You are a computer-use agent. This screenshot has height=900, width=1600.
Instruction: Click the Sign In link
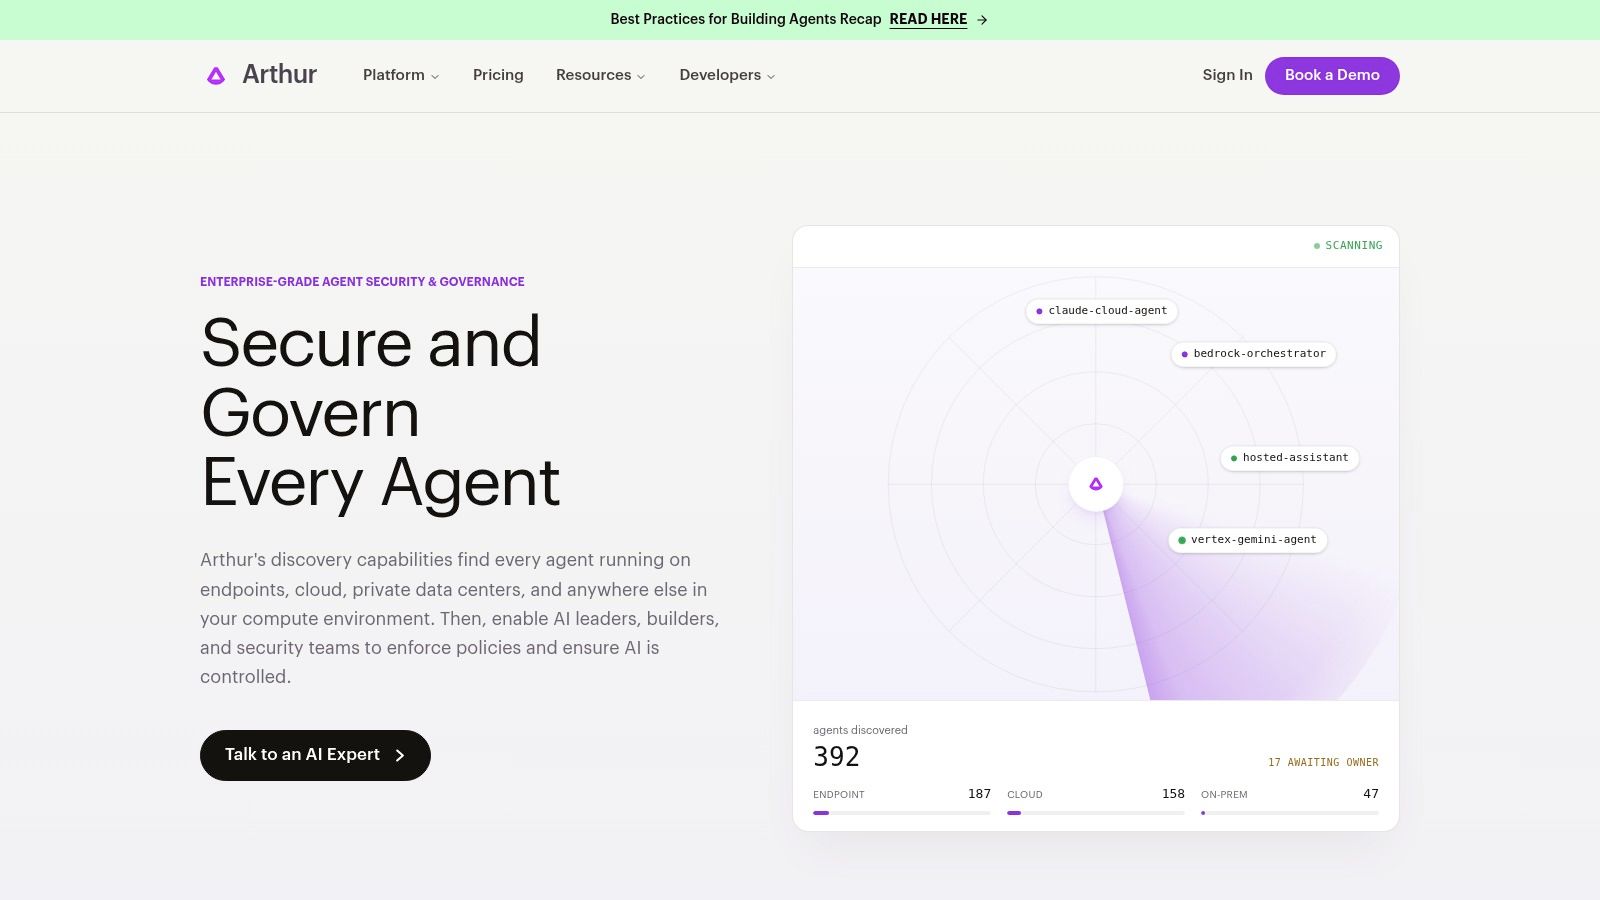[x=1227, y=75]
